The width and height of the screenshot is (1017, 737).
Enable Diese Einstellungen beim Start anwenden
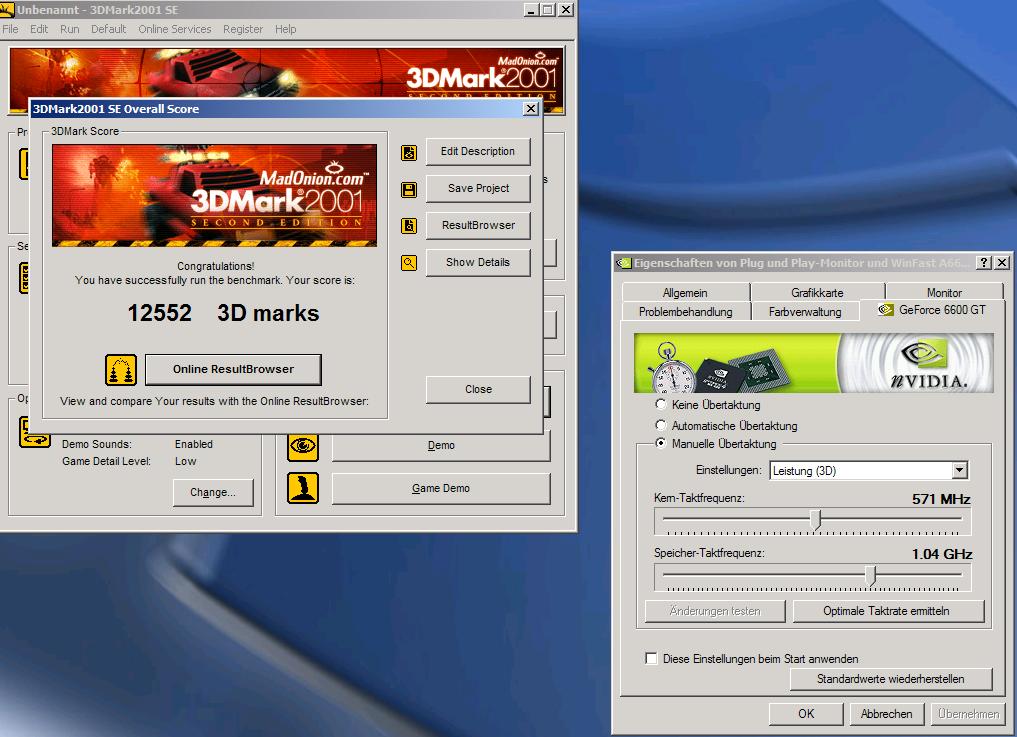coord(651,658)
